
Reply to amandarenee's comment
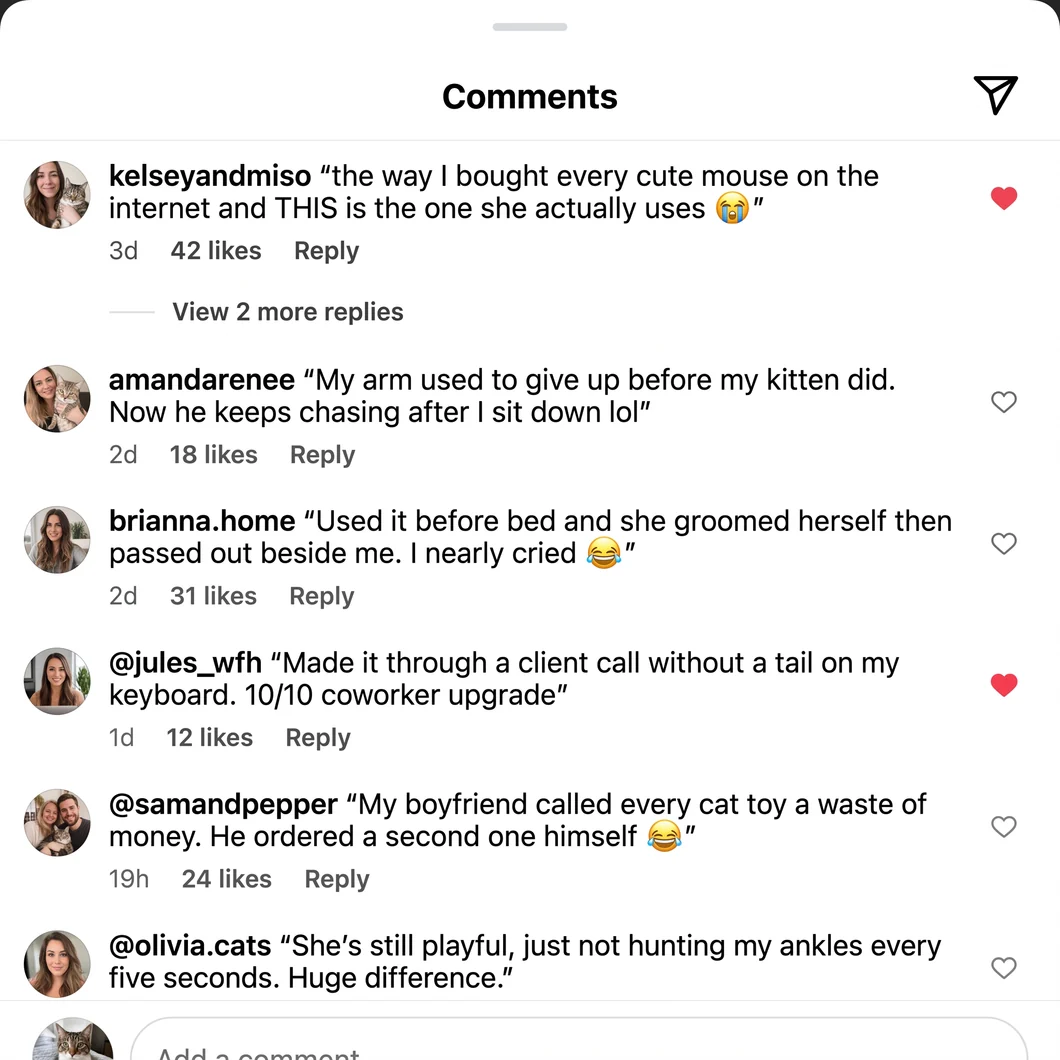pyautogui.click(x=322, y=455)
